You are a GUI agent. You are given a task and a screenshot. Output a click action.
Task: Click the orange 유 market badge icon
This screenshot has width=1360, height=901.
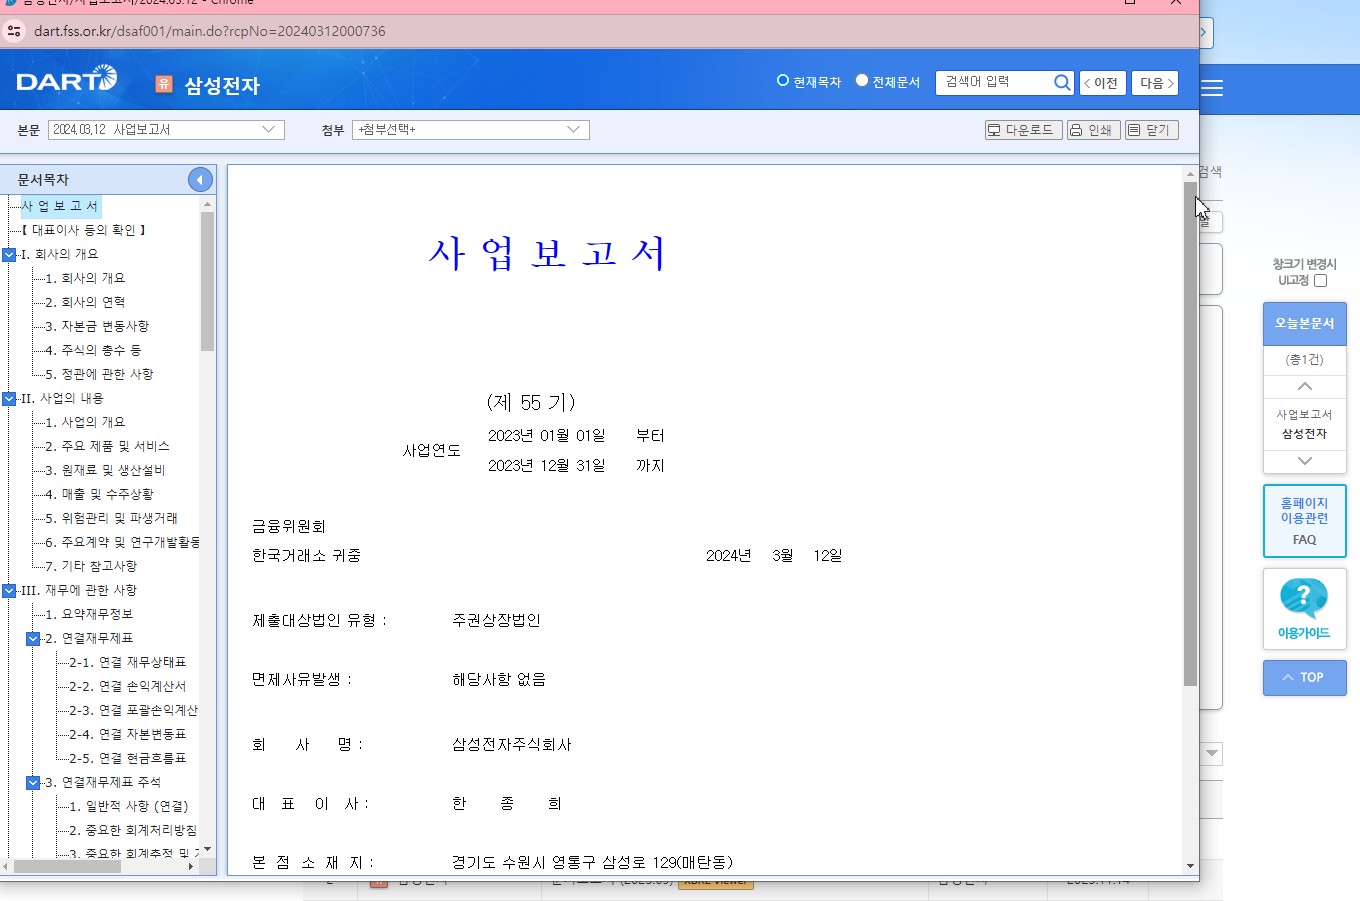click(x=164, y=84)
